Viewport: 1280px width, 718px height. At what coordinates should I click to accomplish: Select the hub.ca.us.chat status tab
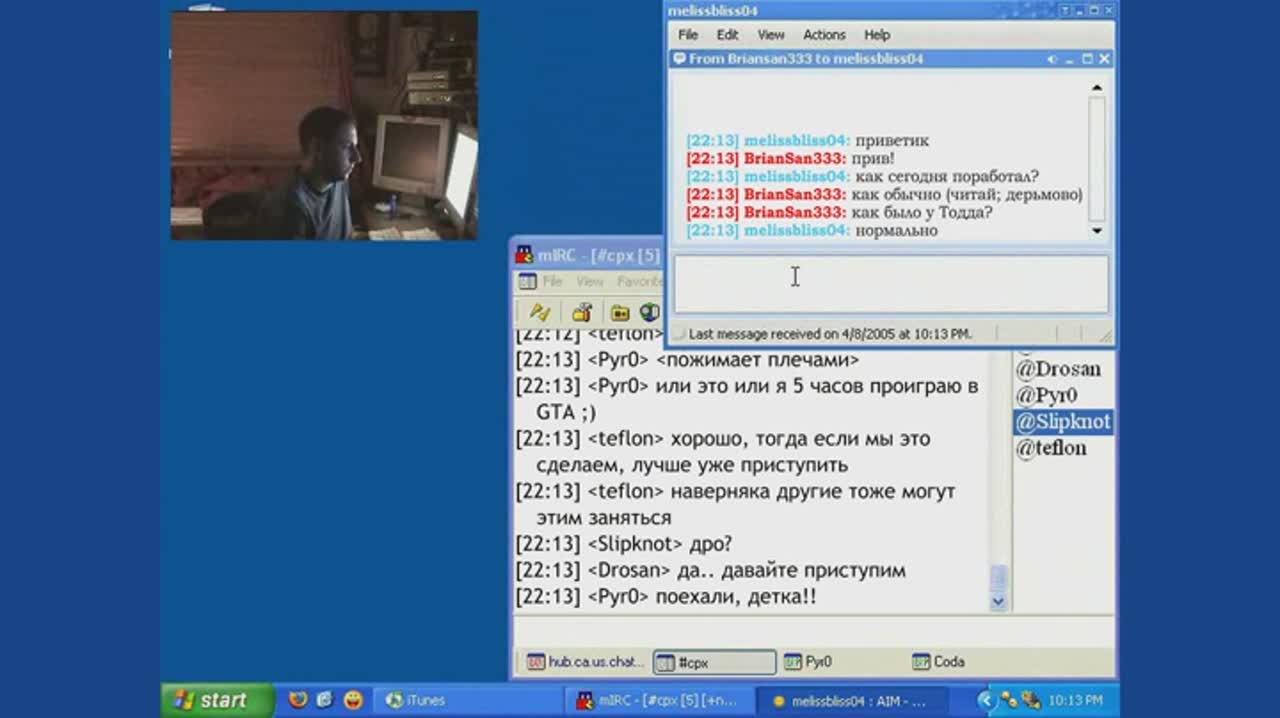[585, 662]
